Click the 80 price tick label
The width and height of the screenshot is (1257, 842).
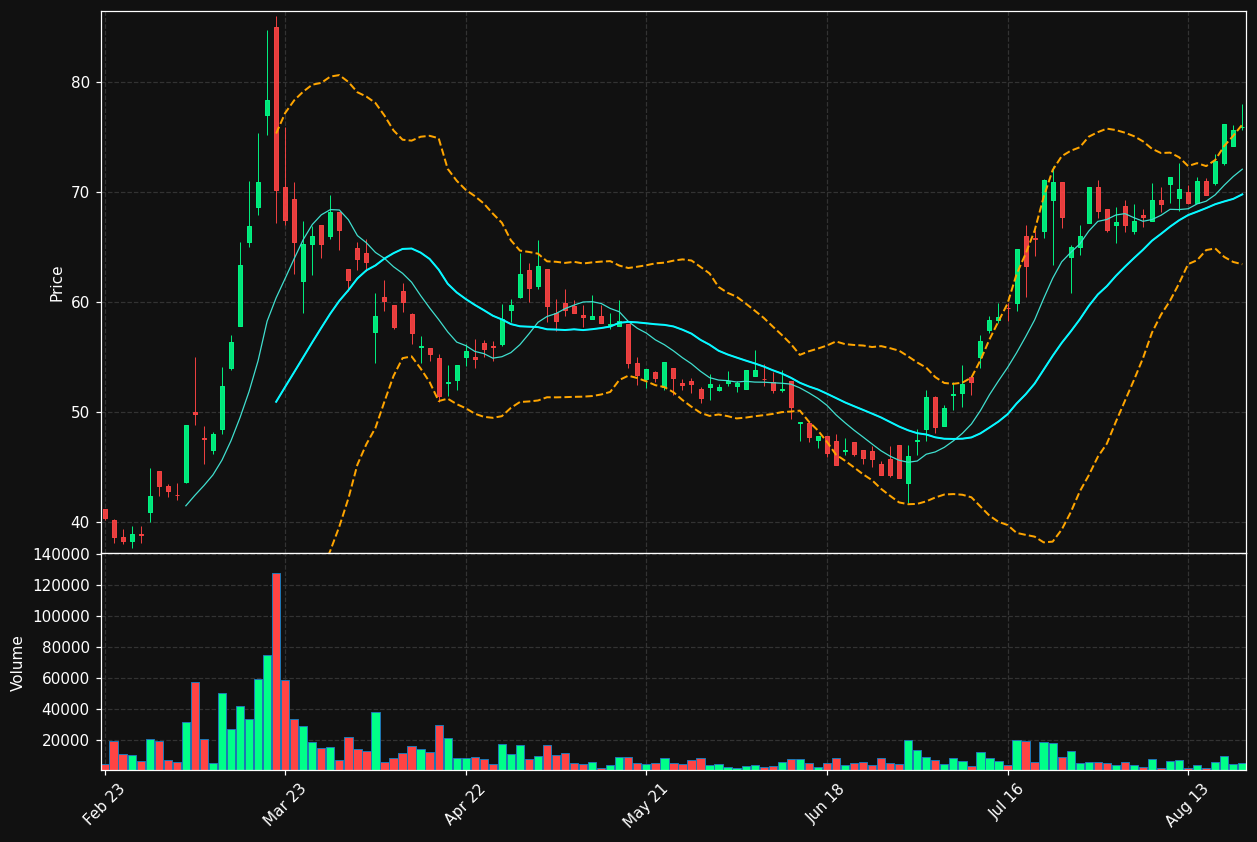80,82
